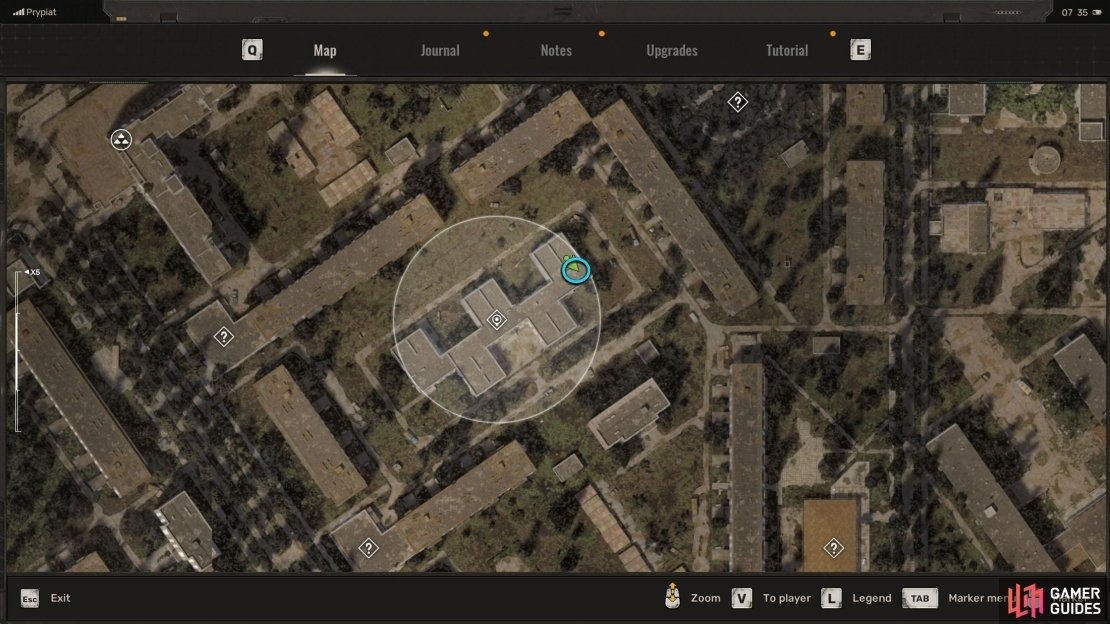Open the Marker menu with TAB
The image size is (1110, 624).
[920, 599]
